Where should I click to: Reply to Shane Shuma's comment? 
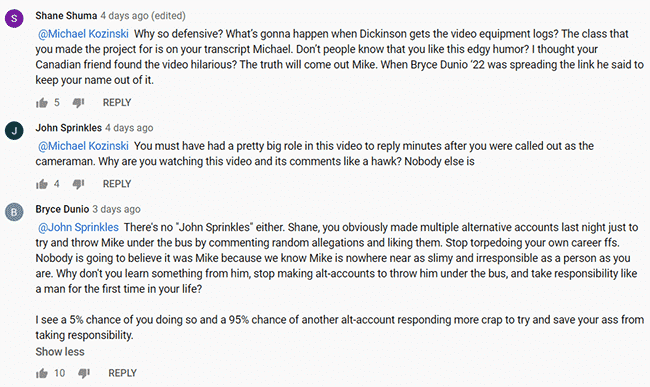pyautogui.click(x=117, y=103)
